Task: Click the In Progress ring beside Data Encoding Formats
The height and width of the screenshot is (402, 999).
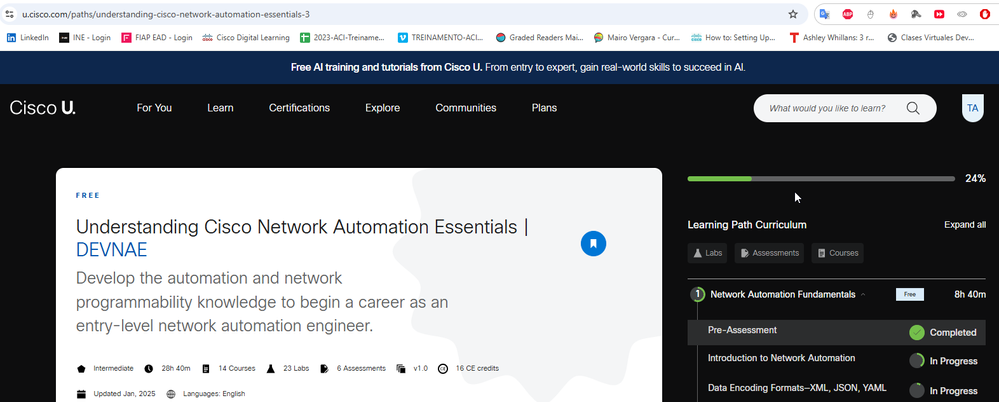Action: tap(917, 390)
